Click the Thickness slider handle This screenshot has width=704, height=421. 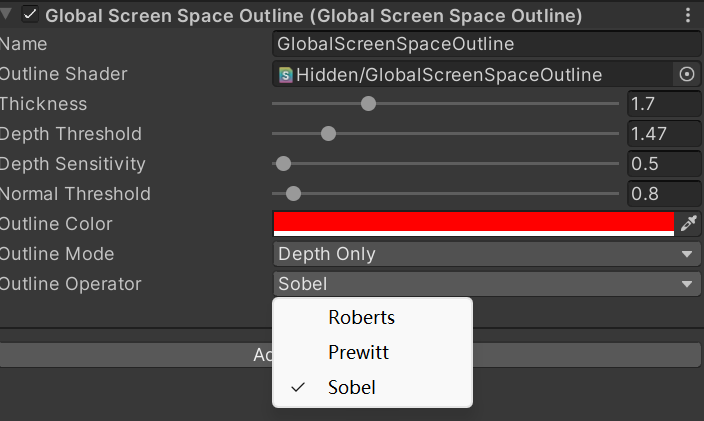(368, 104)
